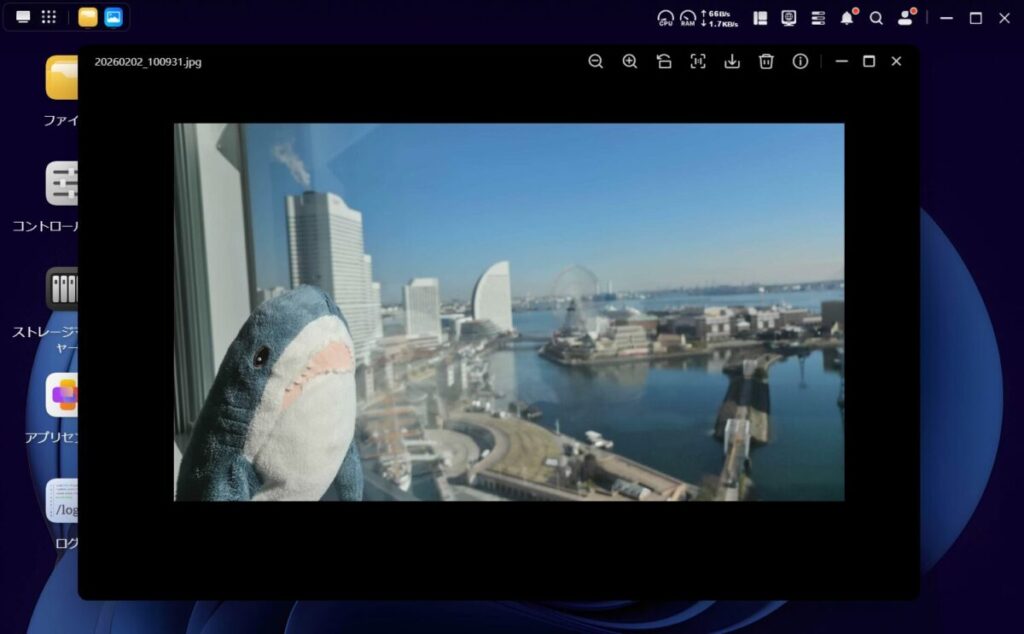The height and width of the screenshot is (634, 1024).
Task: Open the search magnifier in top bar
Action: (876, 18)
